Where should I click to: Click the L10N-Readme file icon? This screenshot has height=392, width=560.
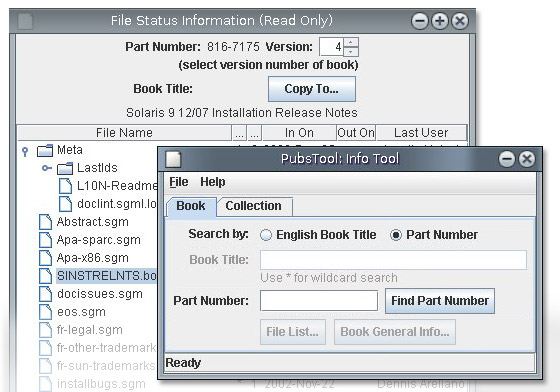tap(65, 186)
